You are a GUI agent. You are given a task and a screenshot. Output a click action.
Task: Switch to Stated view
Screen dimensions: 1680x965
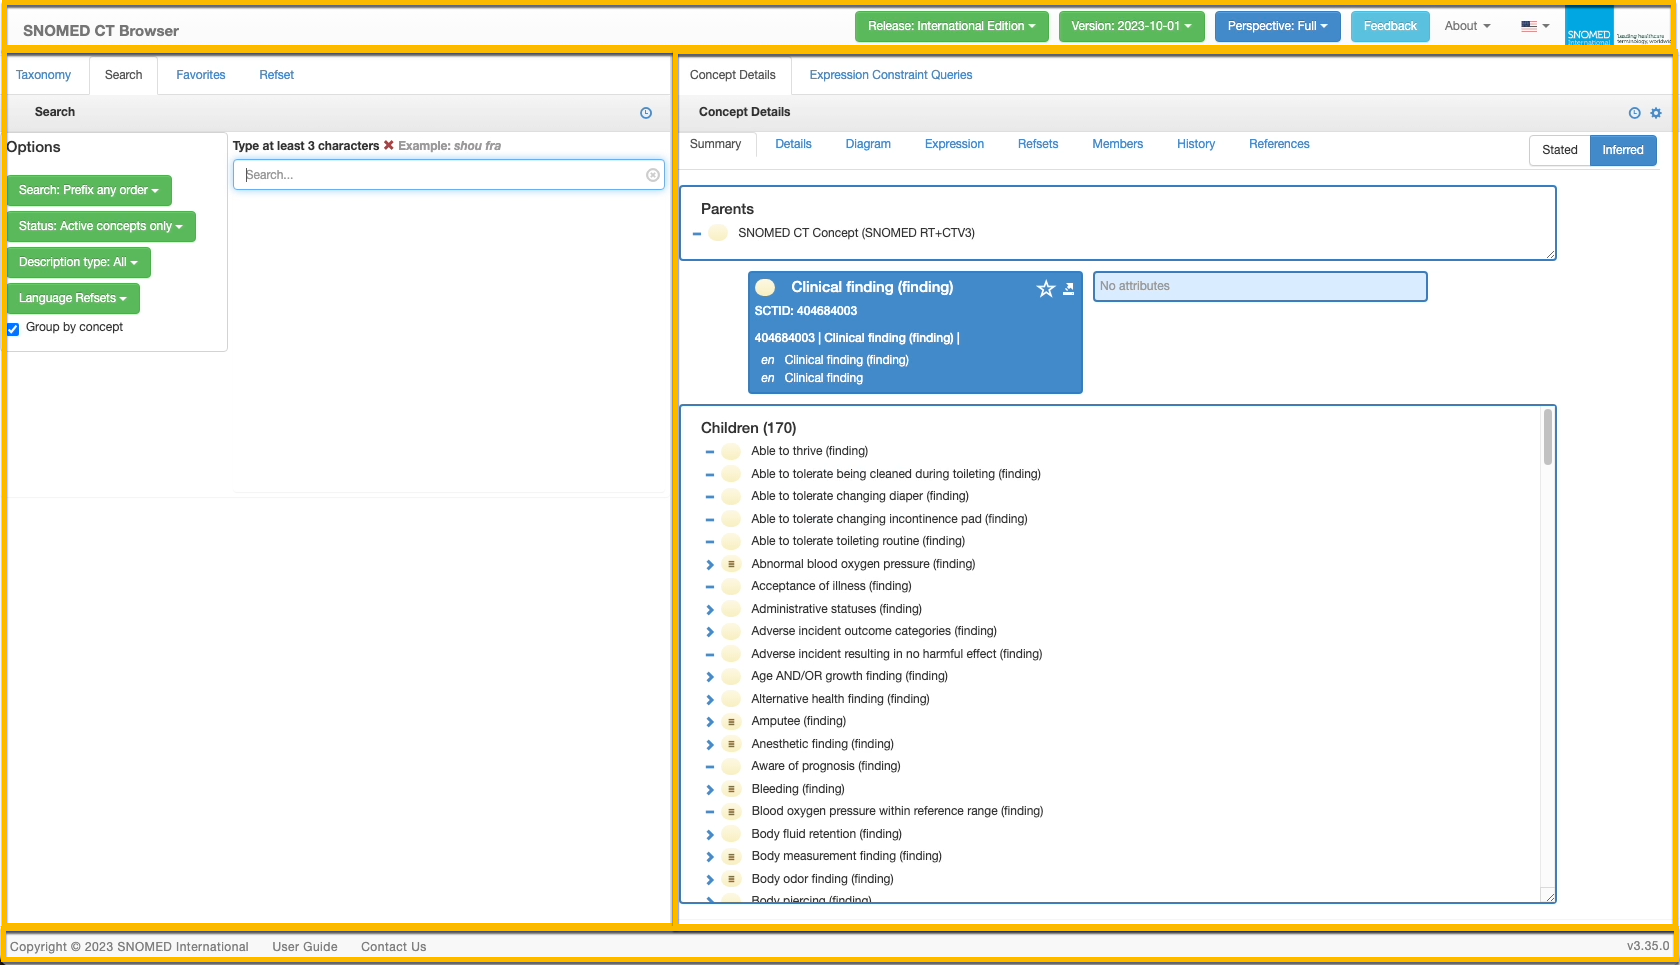coord(1559,150)
